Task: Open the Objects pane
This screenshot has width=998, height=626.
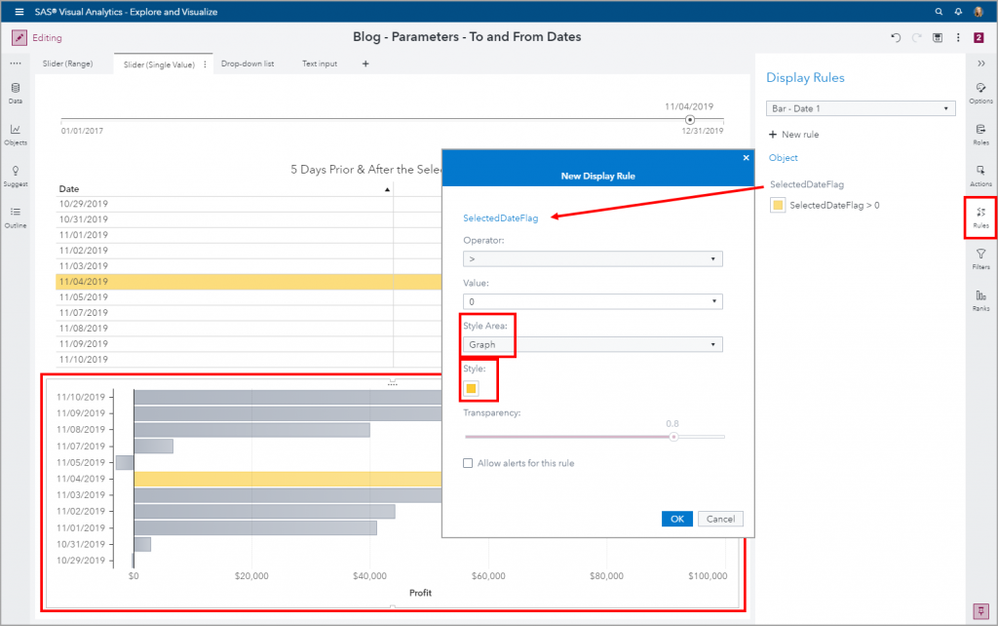Action: tap(15, 134)
